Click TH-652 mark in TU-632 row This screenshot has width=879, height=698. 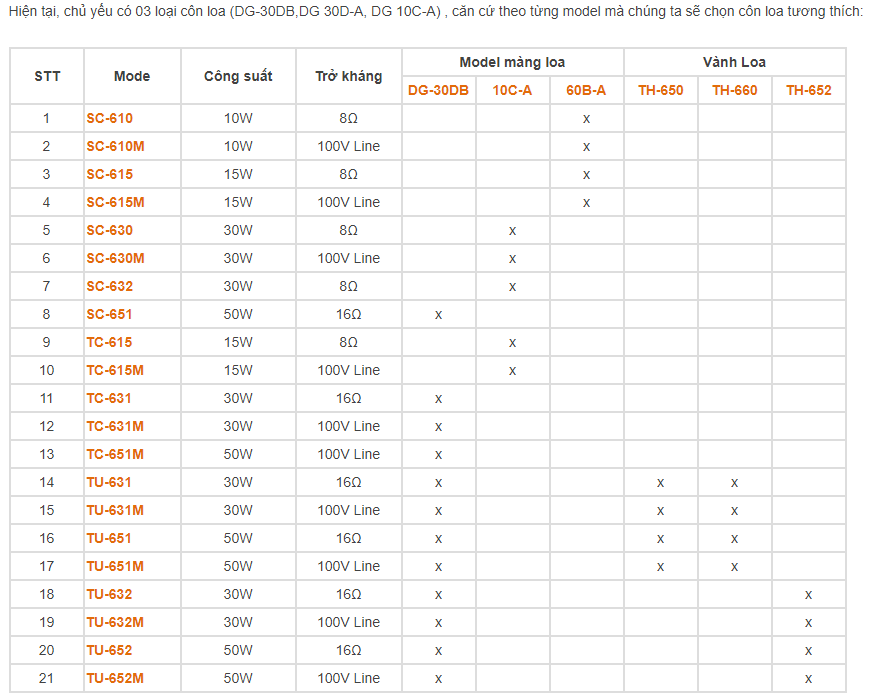coord(808,595)
